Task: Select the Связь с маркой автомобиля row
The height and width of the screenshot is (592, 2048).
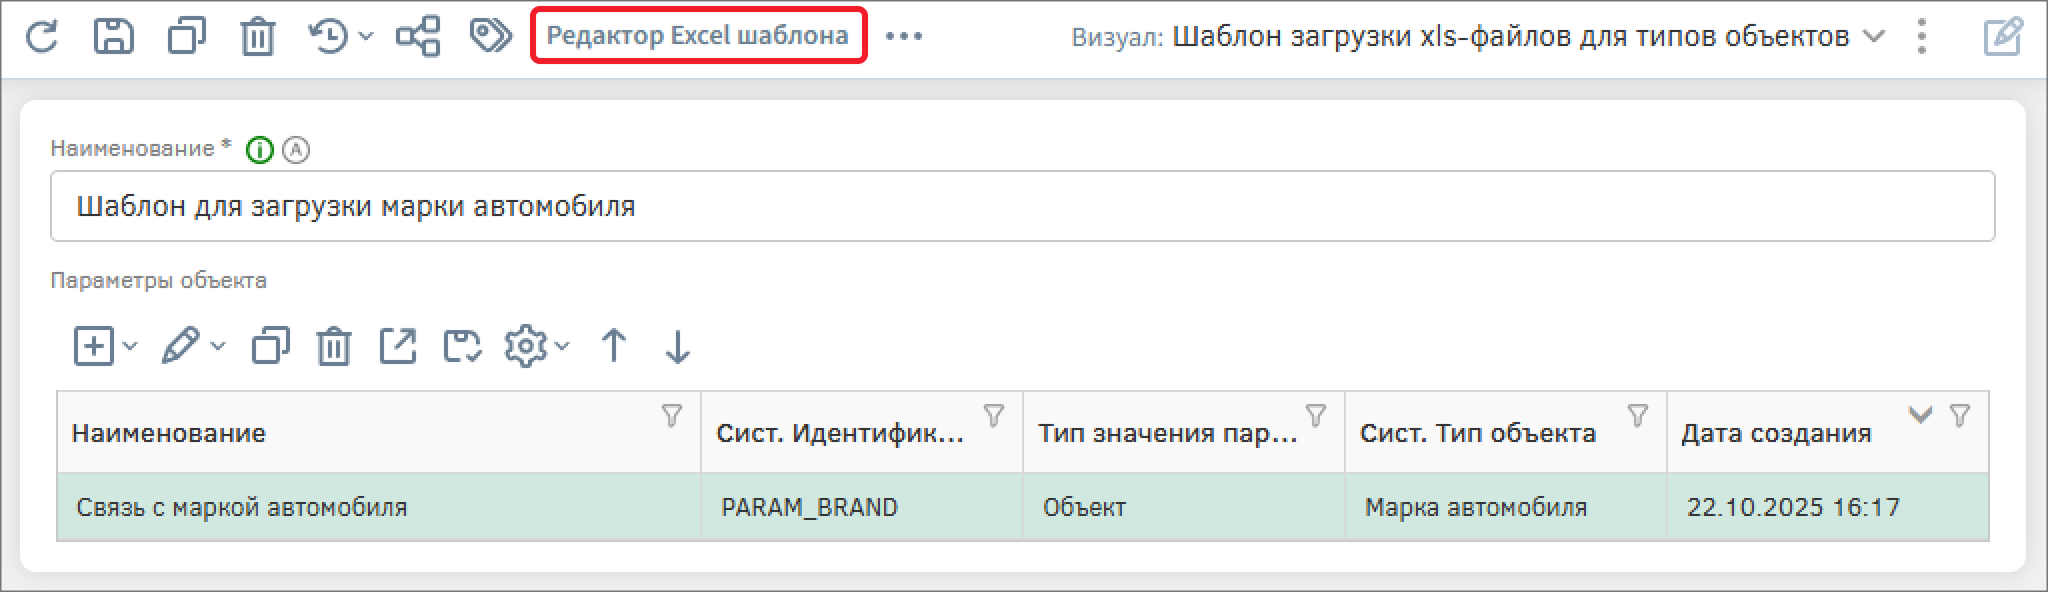Action: [x=380, y=508]
